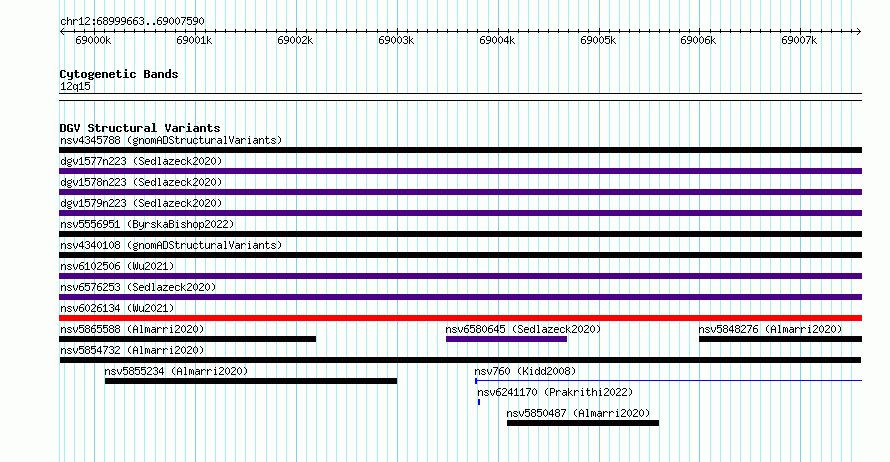Screen dimensions: 890x462
Task: Click the black nsv5855234 variant bar
Action: click(251, 381)
